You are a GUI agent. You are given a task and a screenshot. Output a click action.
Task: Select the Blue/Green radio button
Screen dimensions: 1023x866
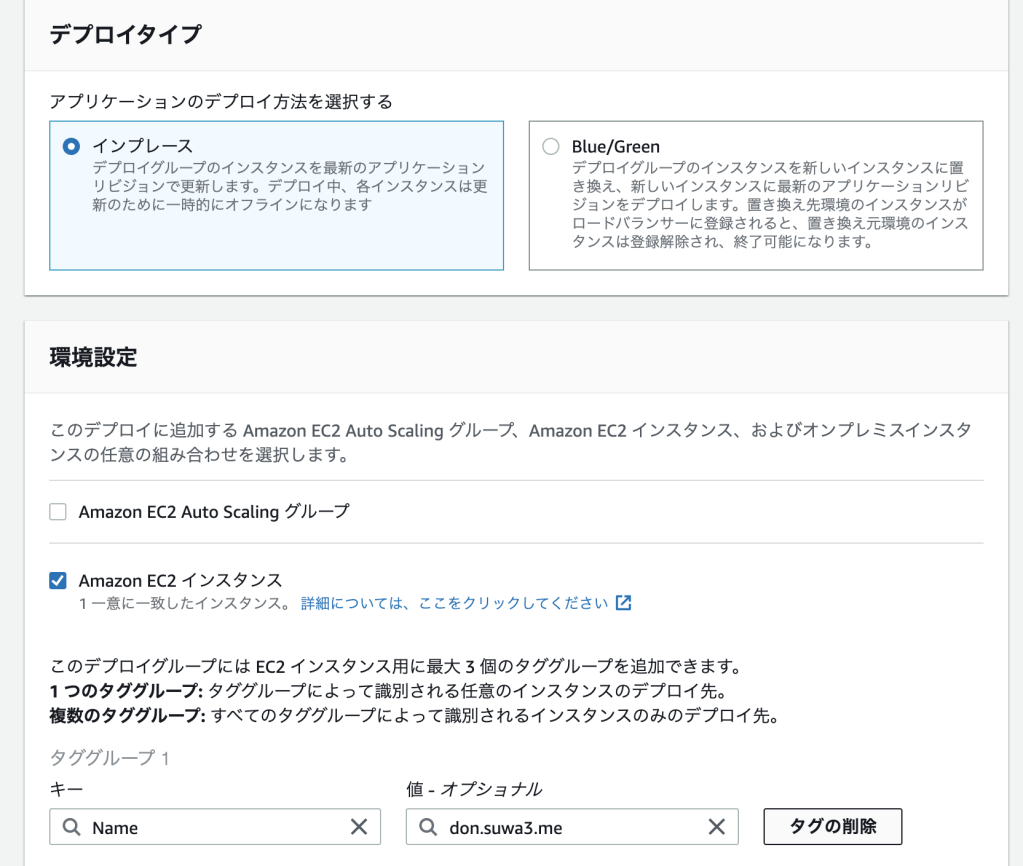pos(551,146)
